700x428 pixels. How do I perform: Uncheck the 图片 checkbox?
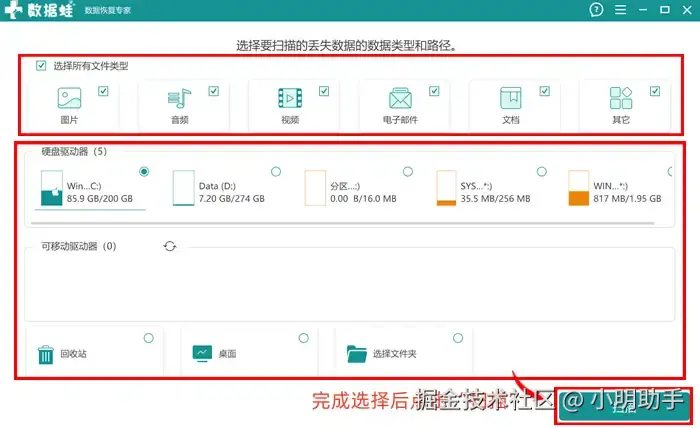coord(103,91)
